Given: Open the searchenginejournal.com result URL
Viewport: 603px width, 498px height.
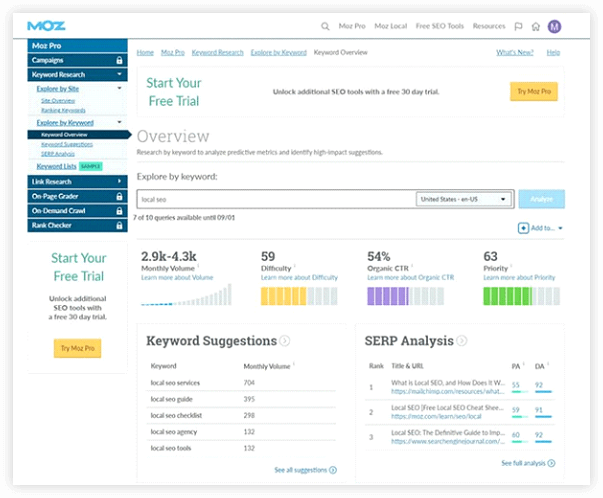Looking at the screenshot, I should point(448,441).
